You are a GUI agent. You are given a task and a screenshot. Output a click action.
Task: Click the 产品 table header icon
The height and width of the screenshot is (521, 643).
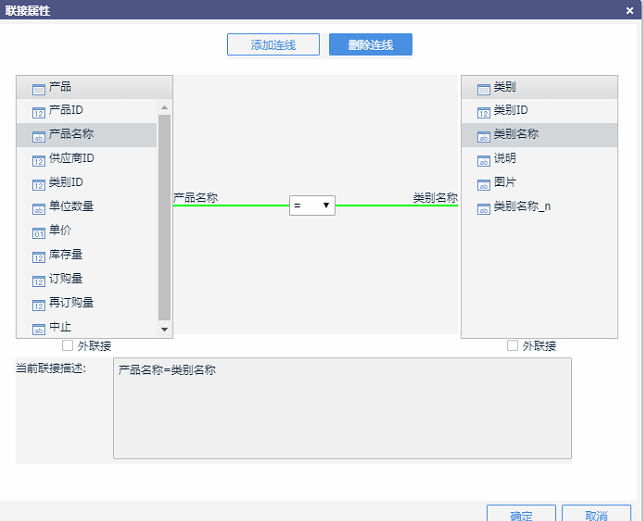tap(39, 89)
